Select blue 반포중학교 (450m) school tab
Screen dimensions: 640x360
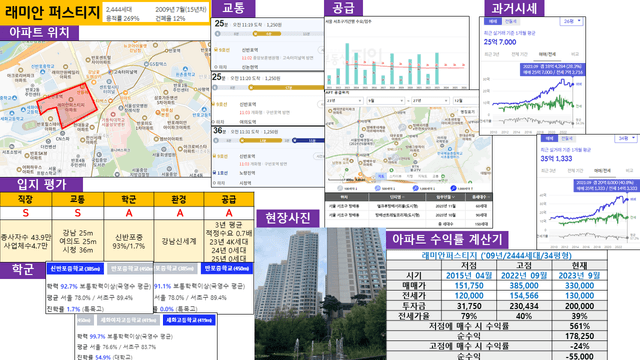(x=227, y=268)
